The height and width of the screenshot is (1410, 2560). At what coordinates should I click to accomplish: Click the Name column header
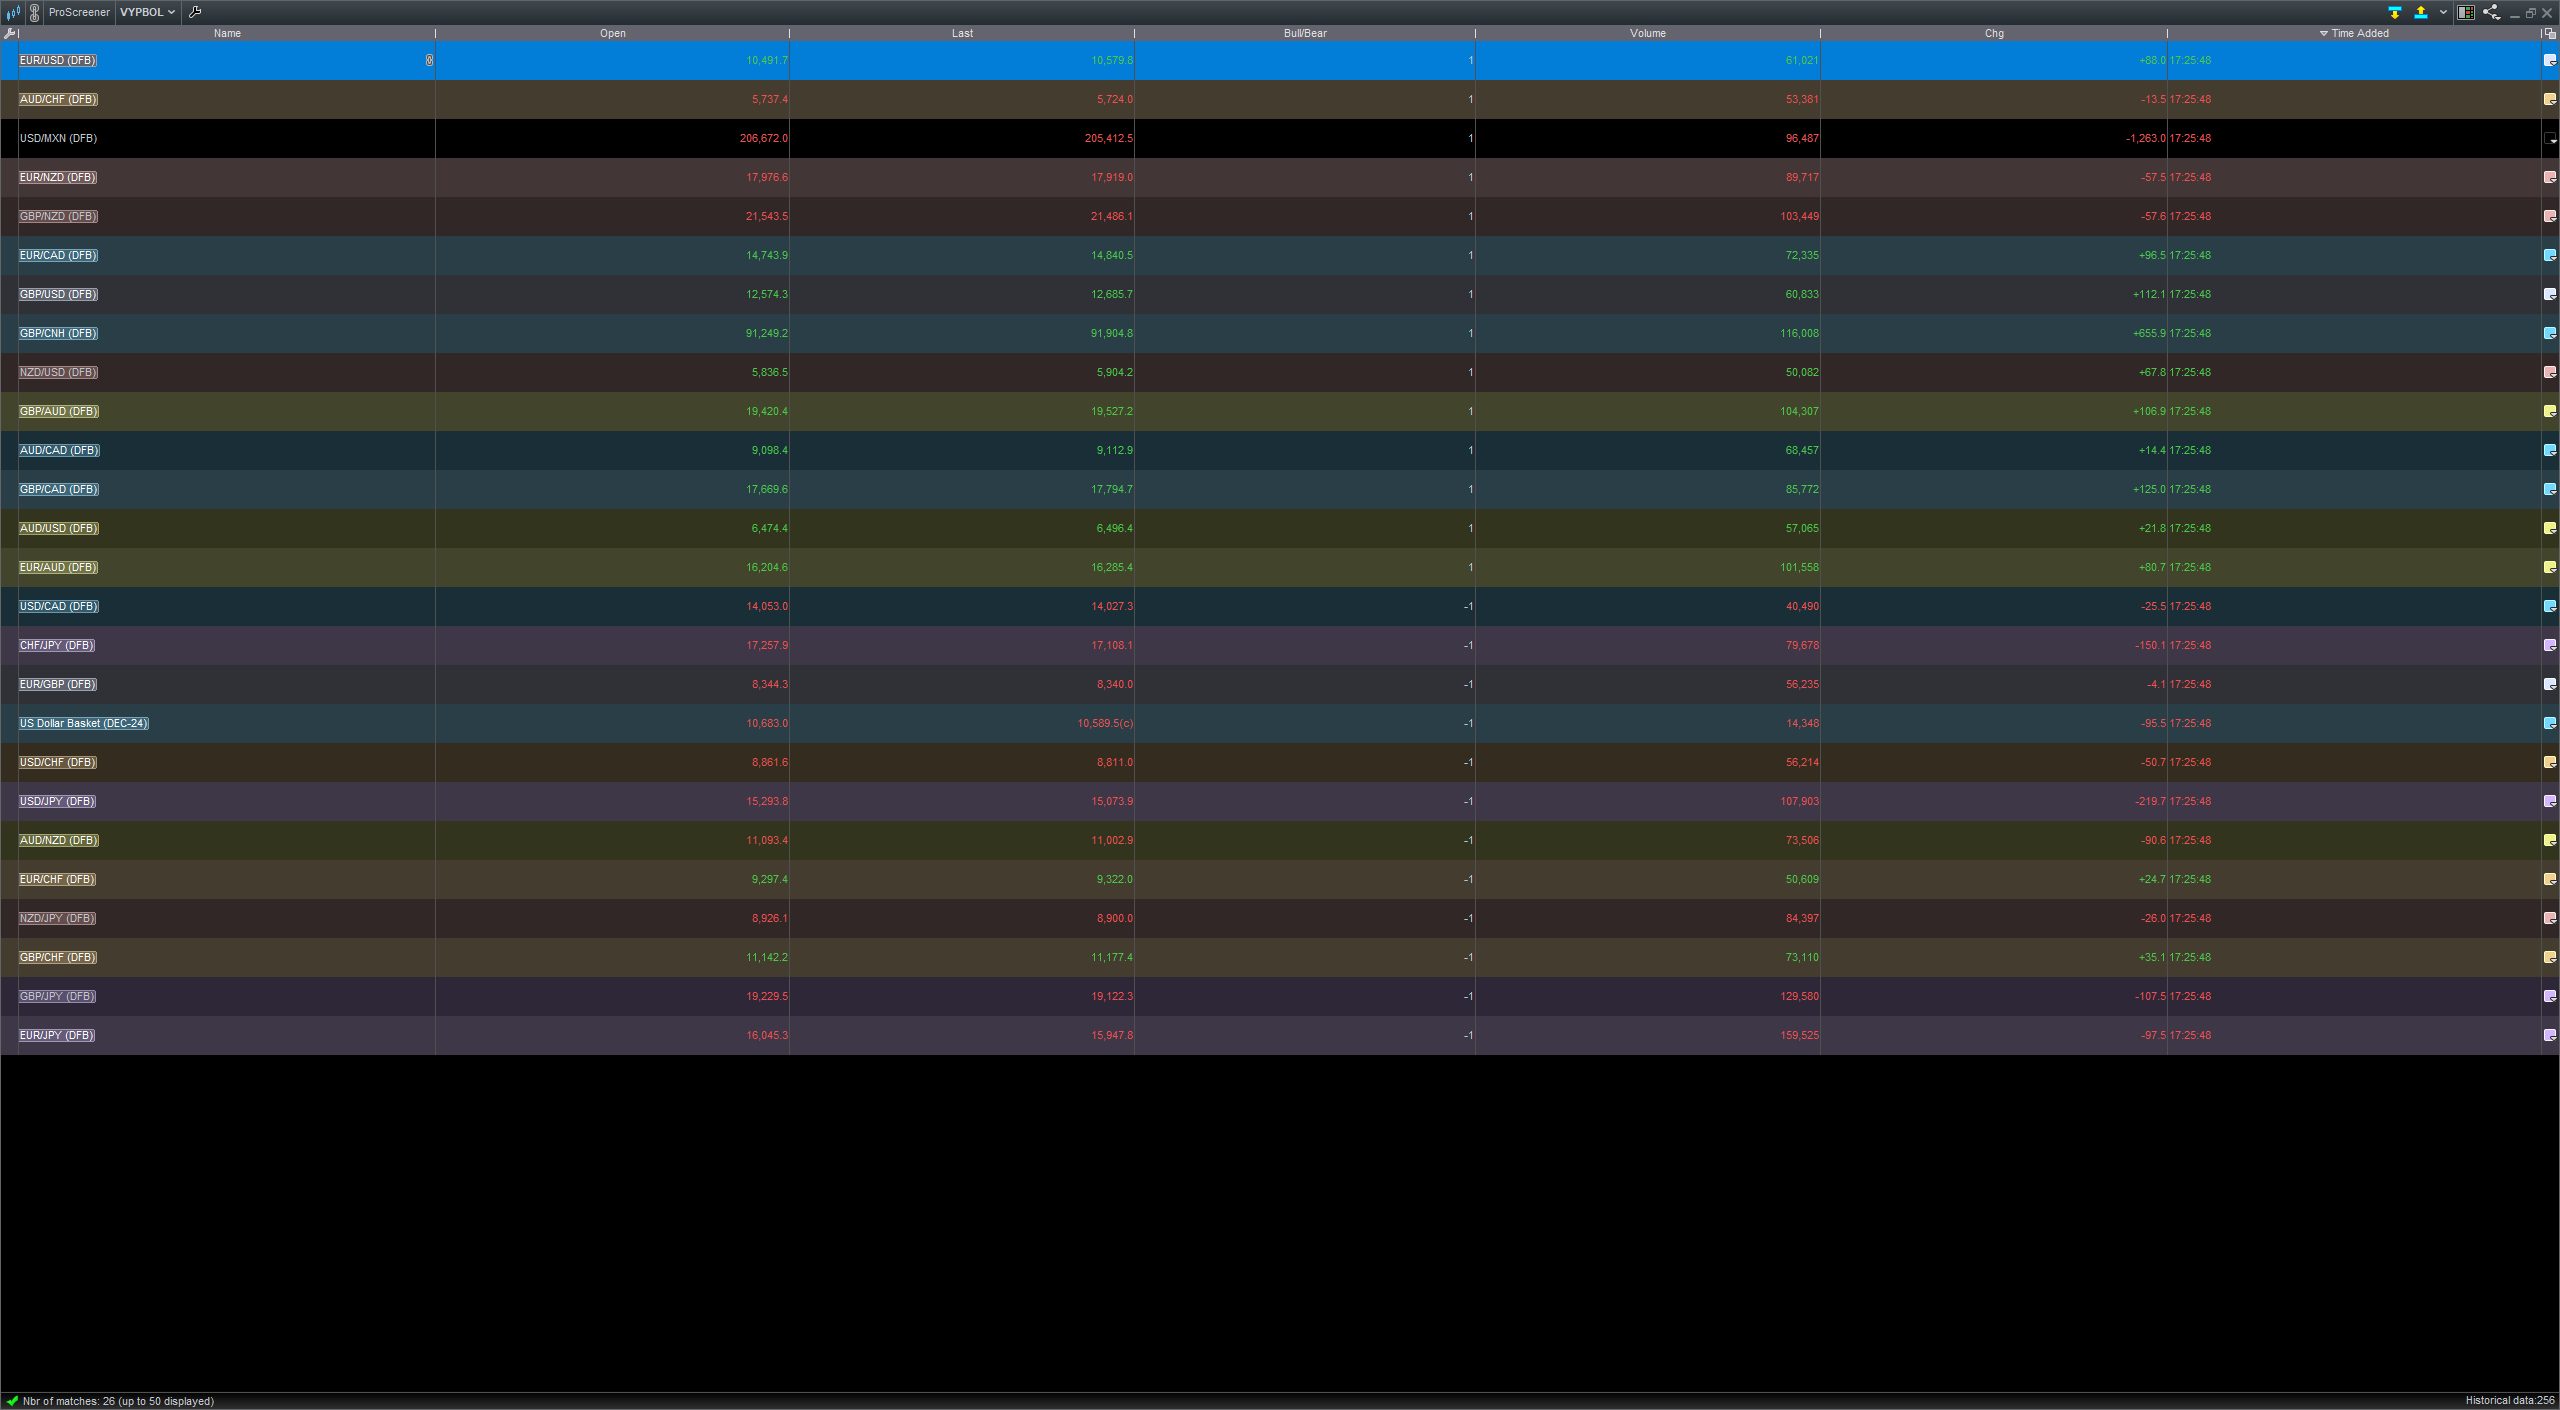[227, 34]
